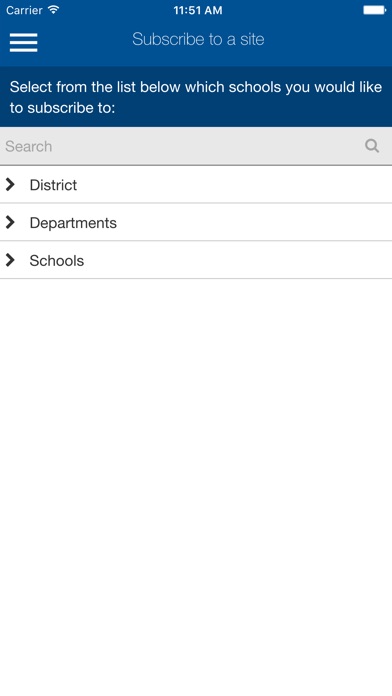Click the Departments label text
Viewport: 392px width, 696px height.
tap(73, 222)
